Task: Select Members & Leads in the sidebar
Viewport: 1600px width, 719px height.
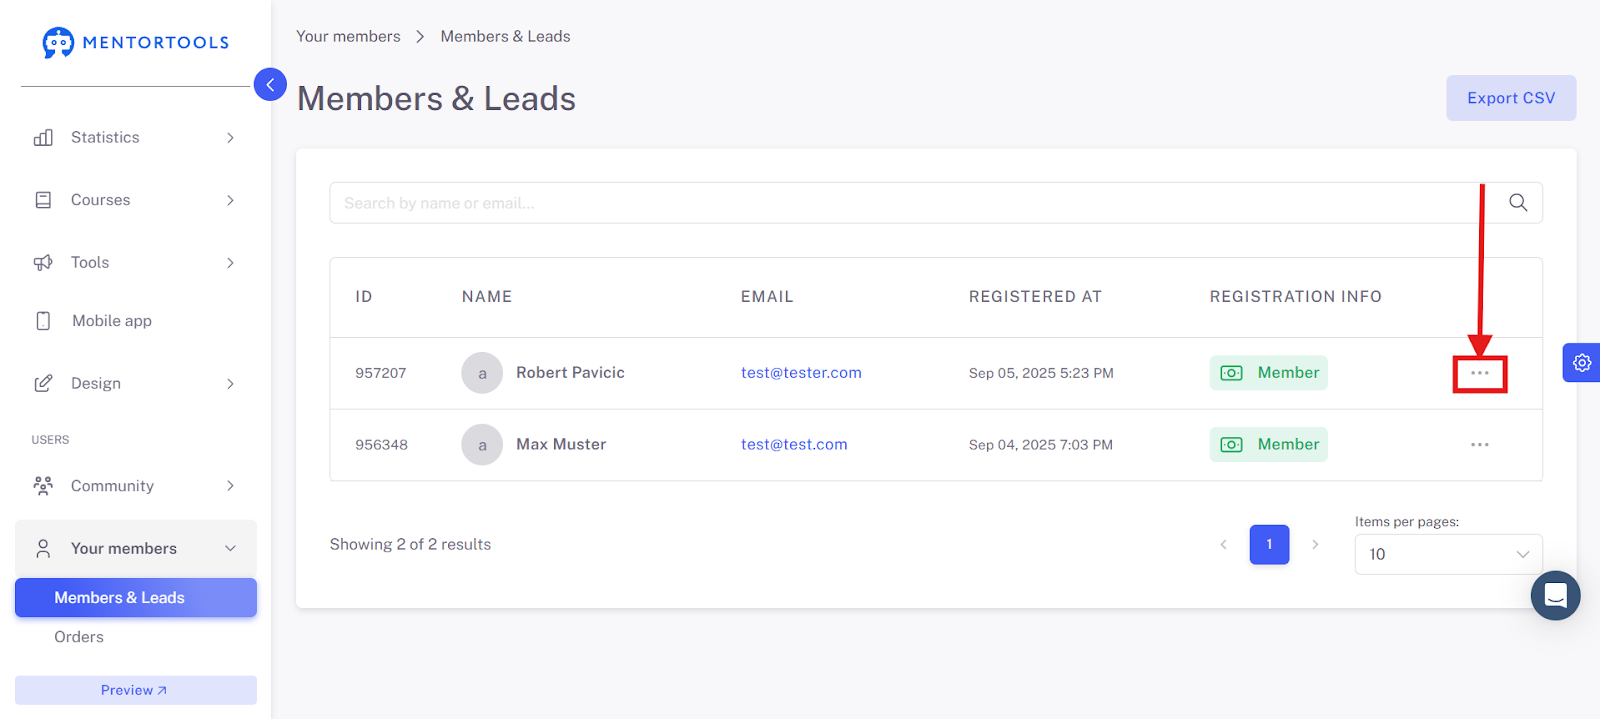Action: click(x=136, y=598)
